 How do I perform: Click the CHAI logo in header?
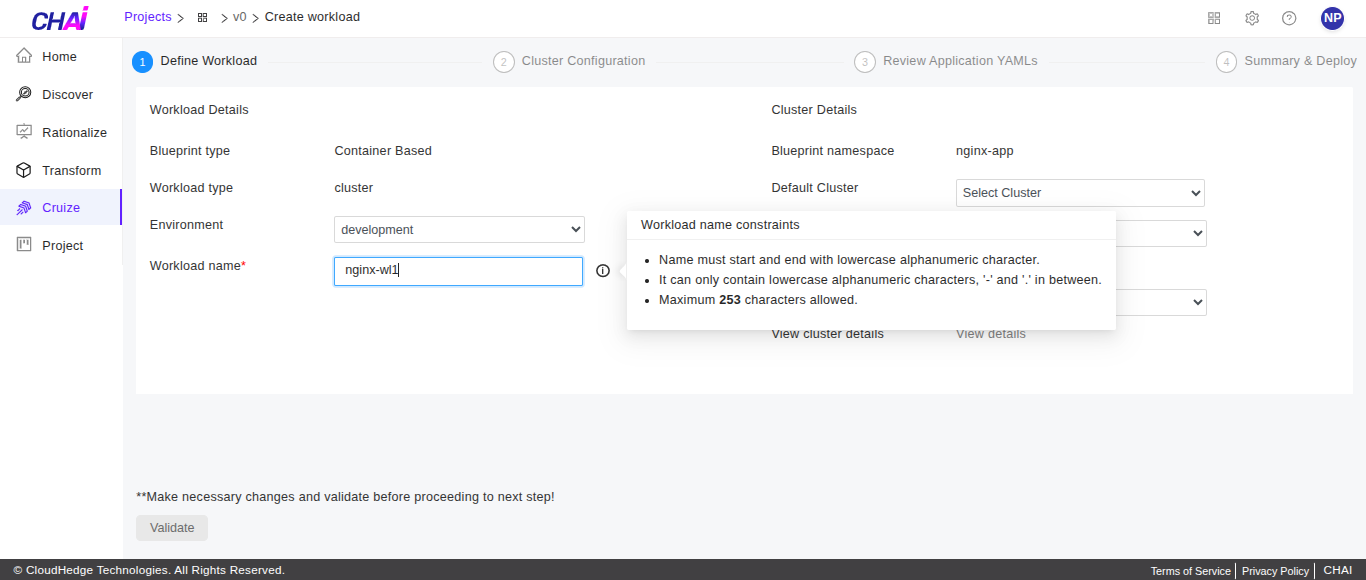coord(59,19)
